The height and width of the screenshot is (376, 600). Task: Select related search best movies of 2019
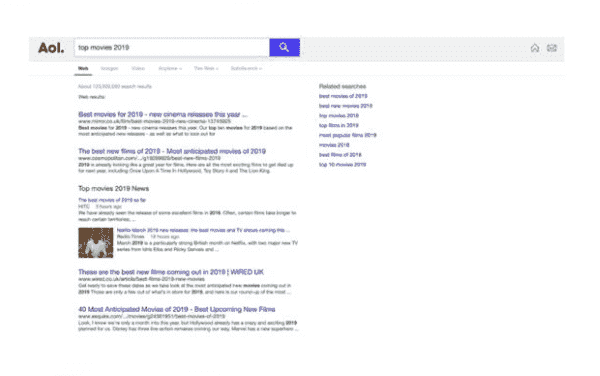click(343, 96)
